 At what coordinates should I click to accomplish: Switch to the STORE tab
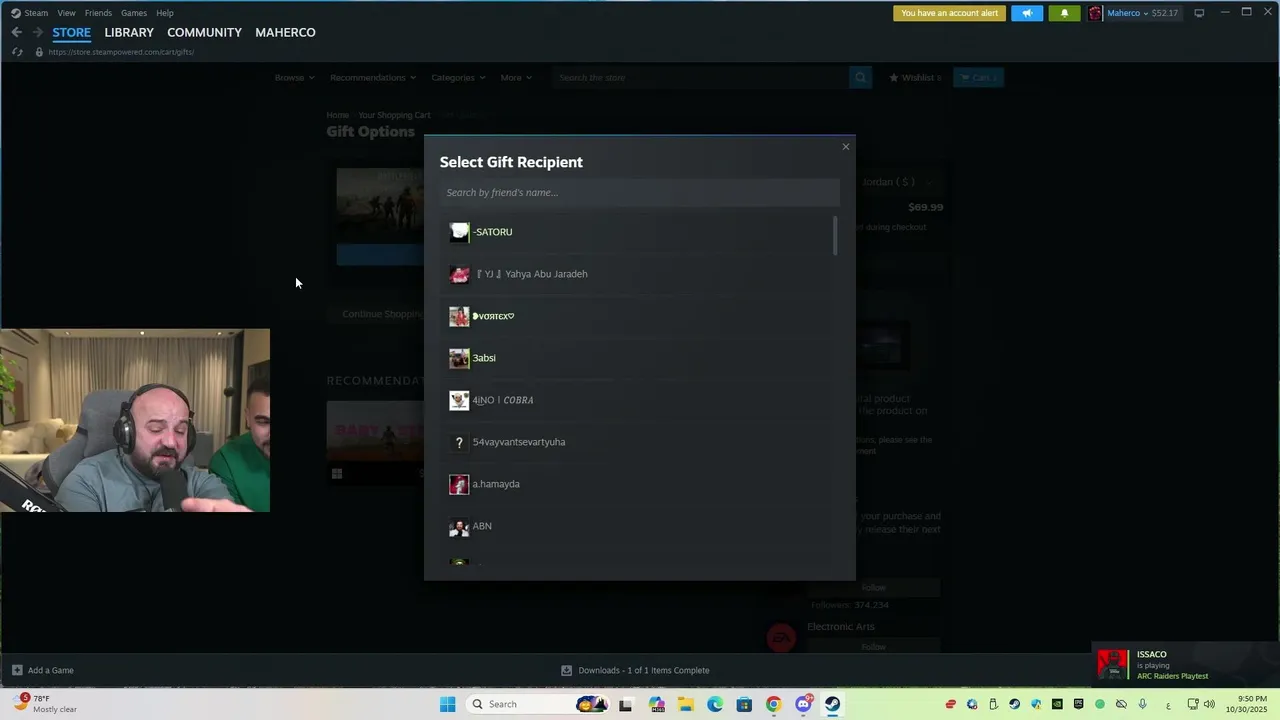click(x=71, y=32)
